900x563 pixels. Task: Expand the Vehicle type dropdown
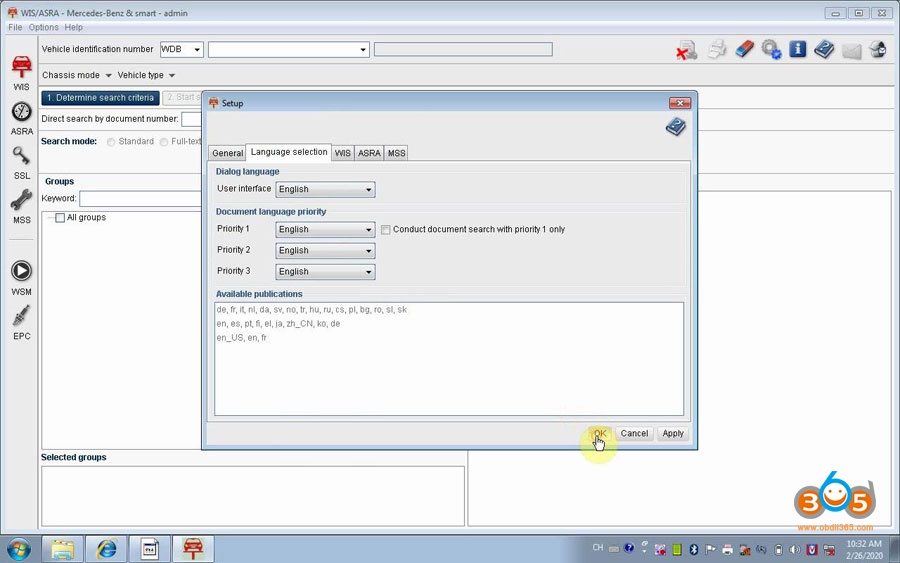pos(146,75)
